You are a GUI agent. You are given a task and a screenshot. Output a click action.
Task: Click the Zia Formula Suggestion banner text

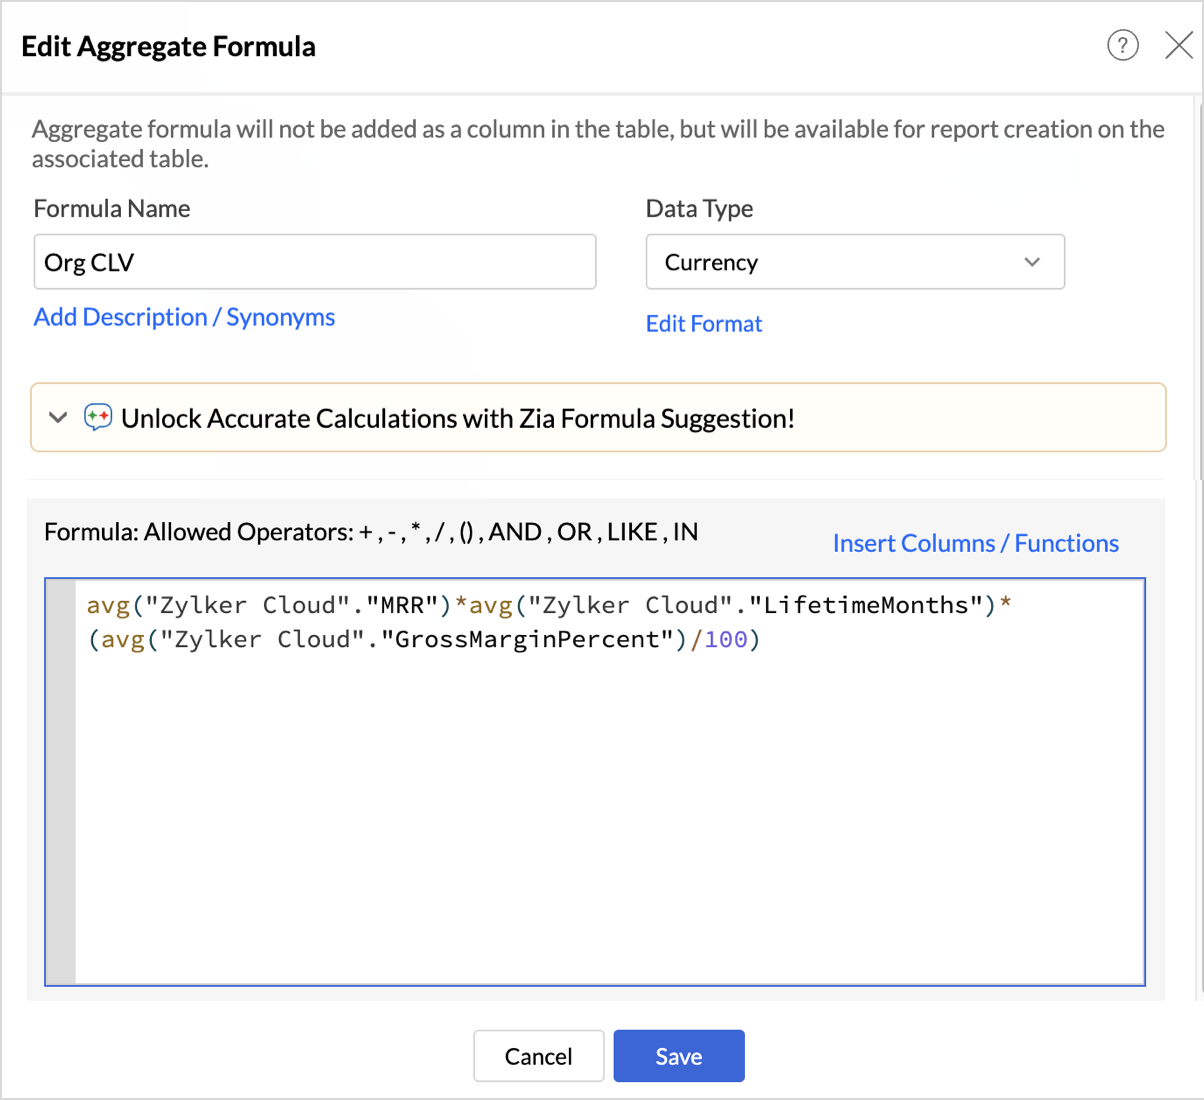coord(457,418)
